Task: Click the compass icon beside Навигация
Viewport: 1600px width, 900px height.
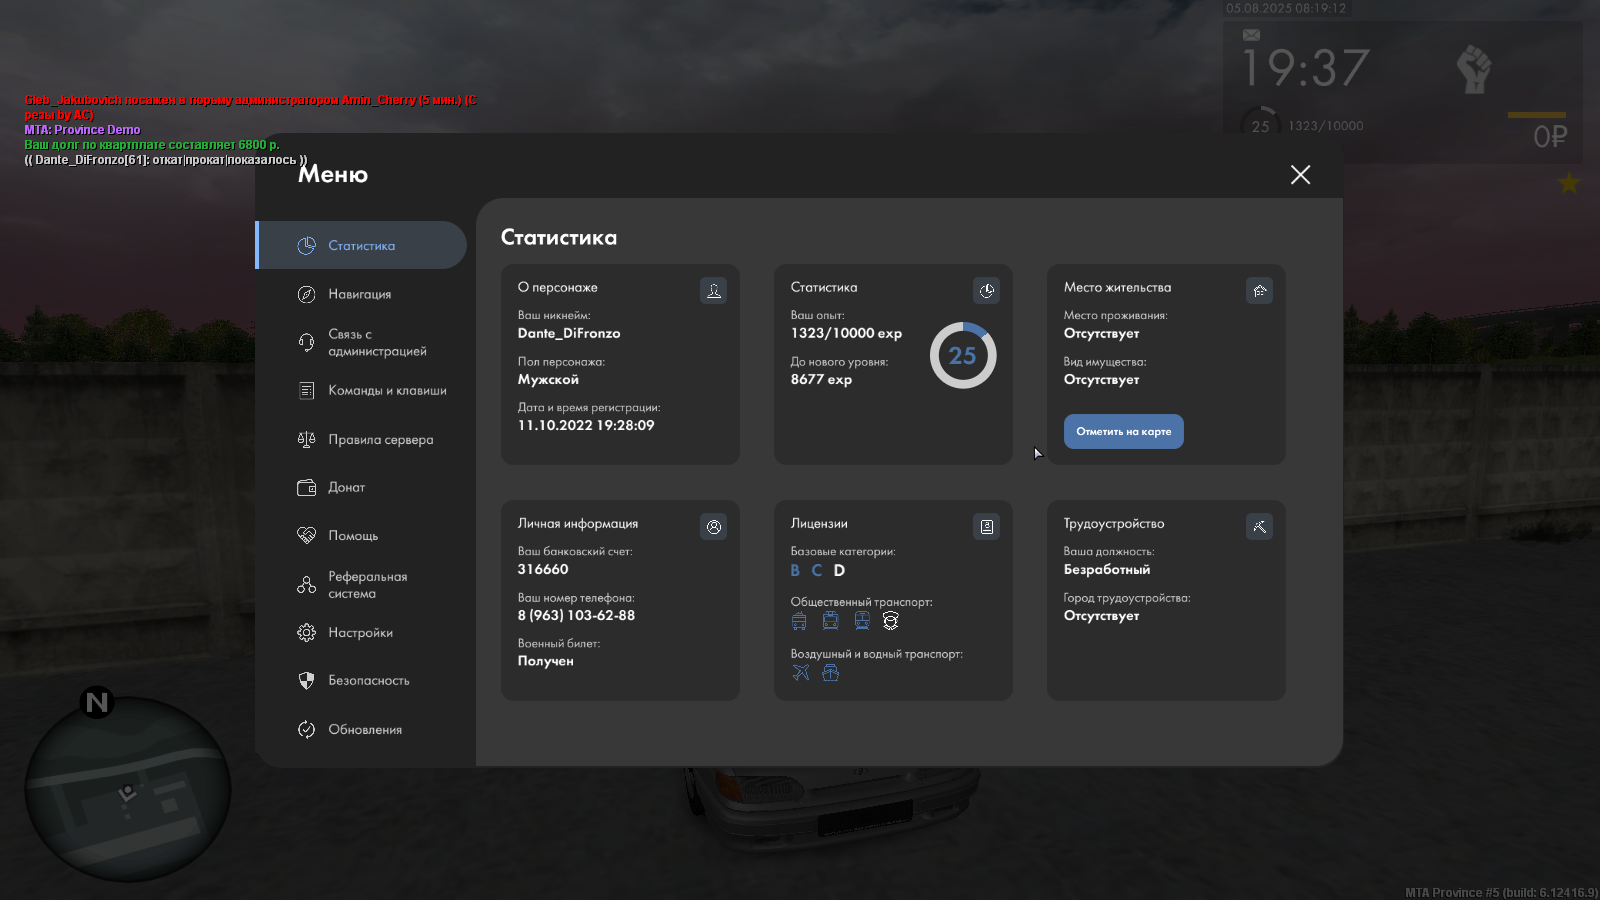Action: pos(307,294)
